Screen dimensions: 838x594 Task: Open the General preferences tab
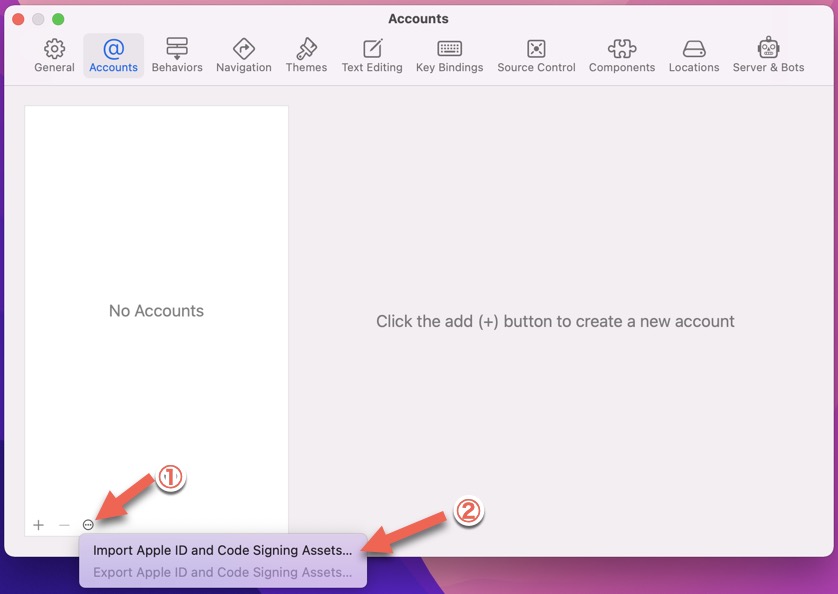point(54,56)
